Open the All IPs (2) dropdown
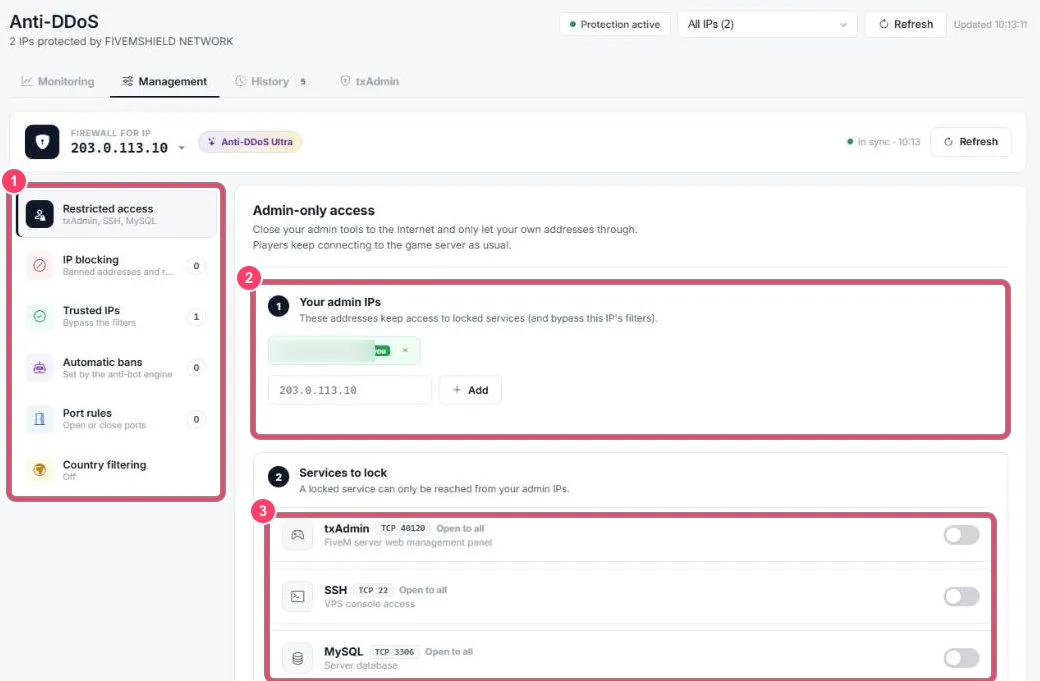This screenshot has height=681, width=1040. pyautogui.click(x=767, y=25)
